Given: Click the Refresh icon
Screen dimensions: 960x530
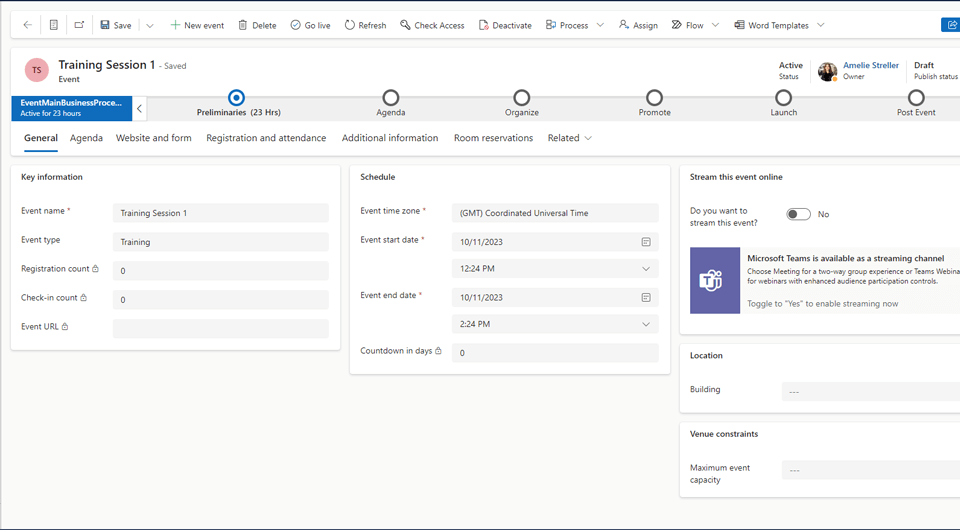Looking at the screenshot, I should point(350,25).
